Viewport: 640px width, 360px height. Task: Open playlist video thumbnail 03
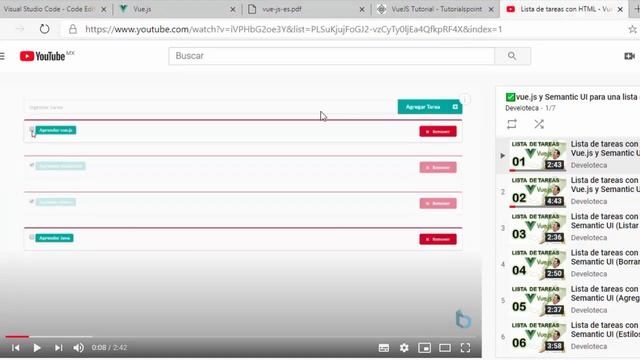[x=538, y=228]
